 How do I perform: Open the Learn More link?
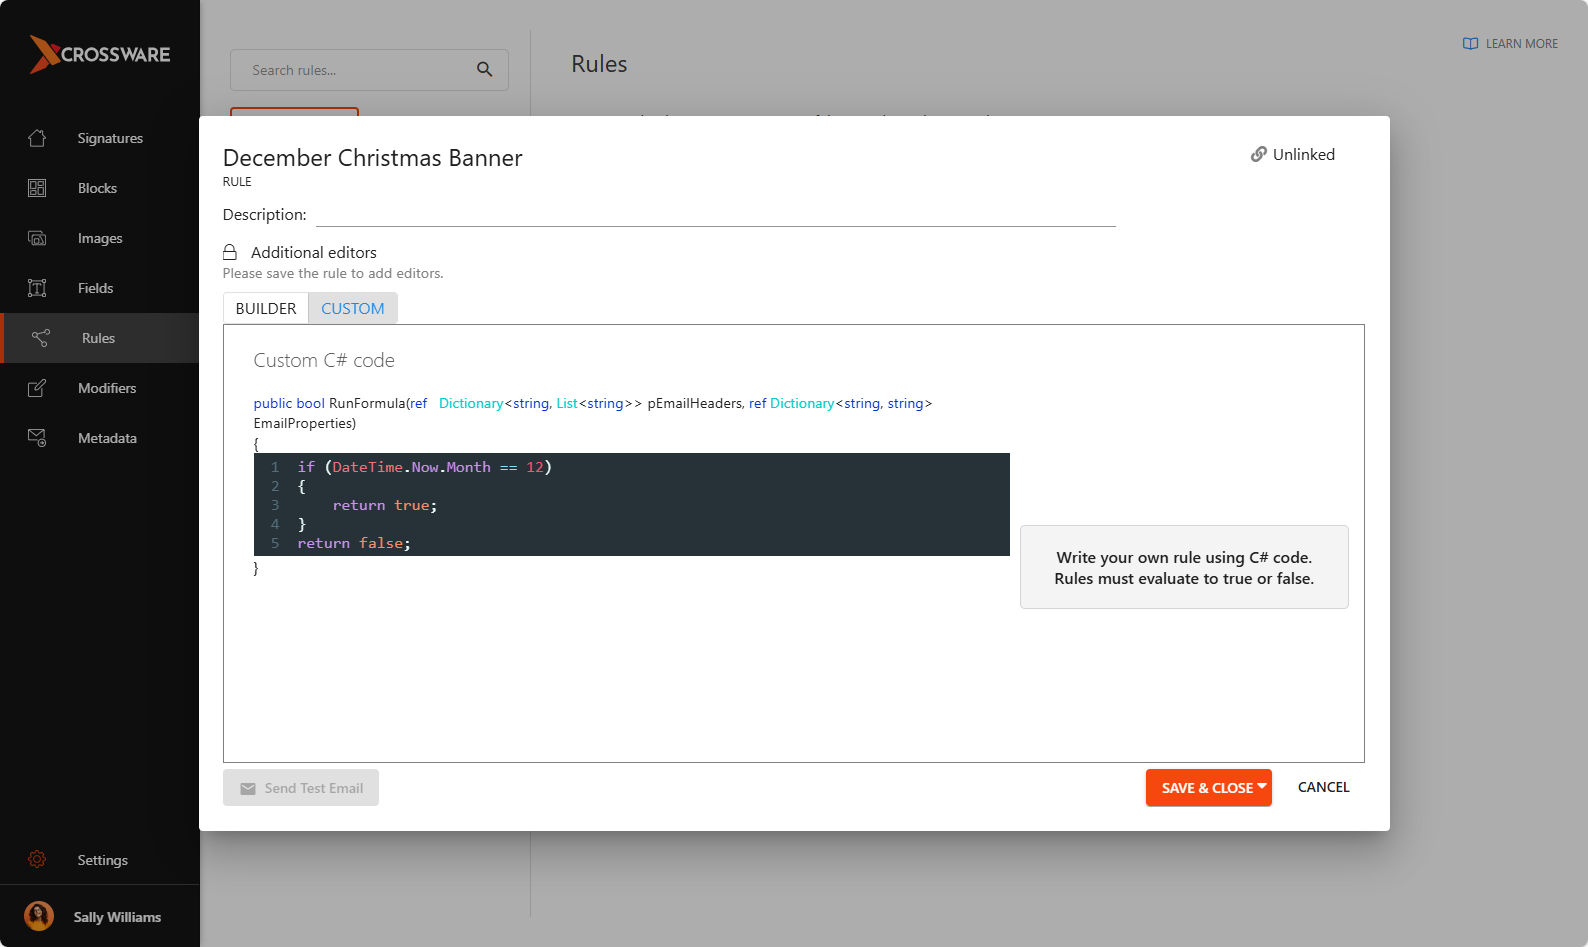1510,44
